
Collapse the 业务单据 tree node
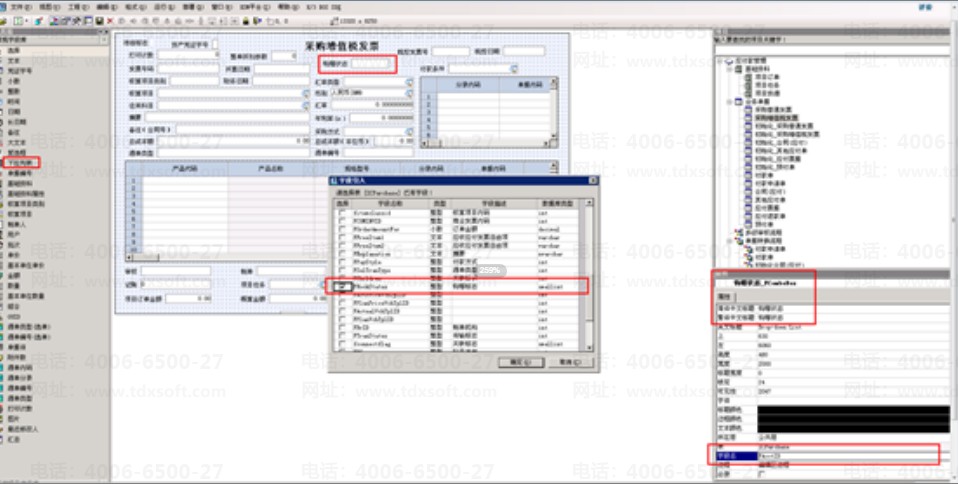[x=729, y=102]
